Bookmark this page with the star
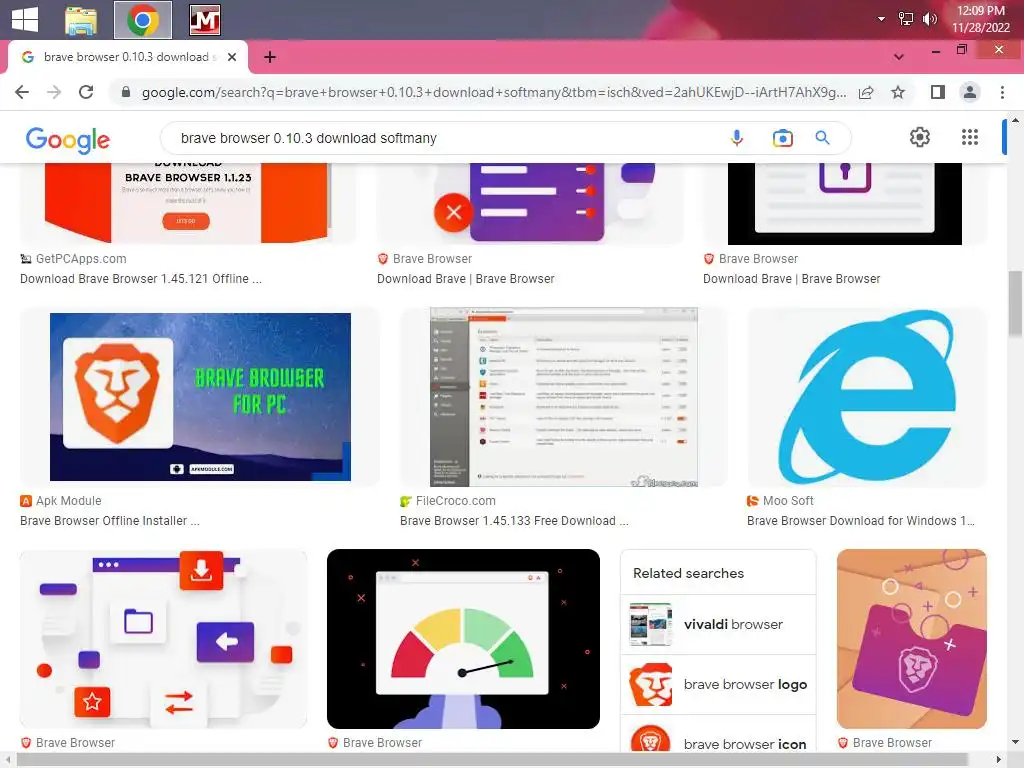The height and width of the screenshot is (768, 1024). click(x=898, y=92)
